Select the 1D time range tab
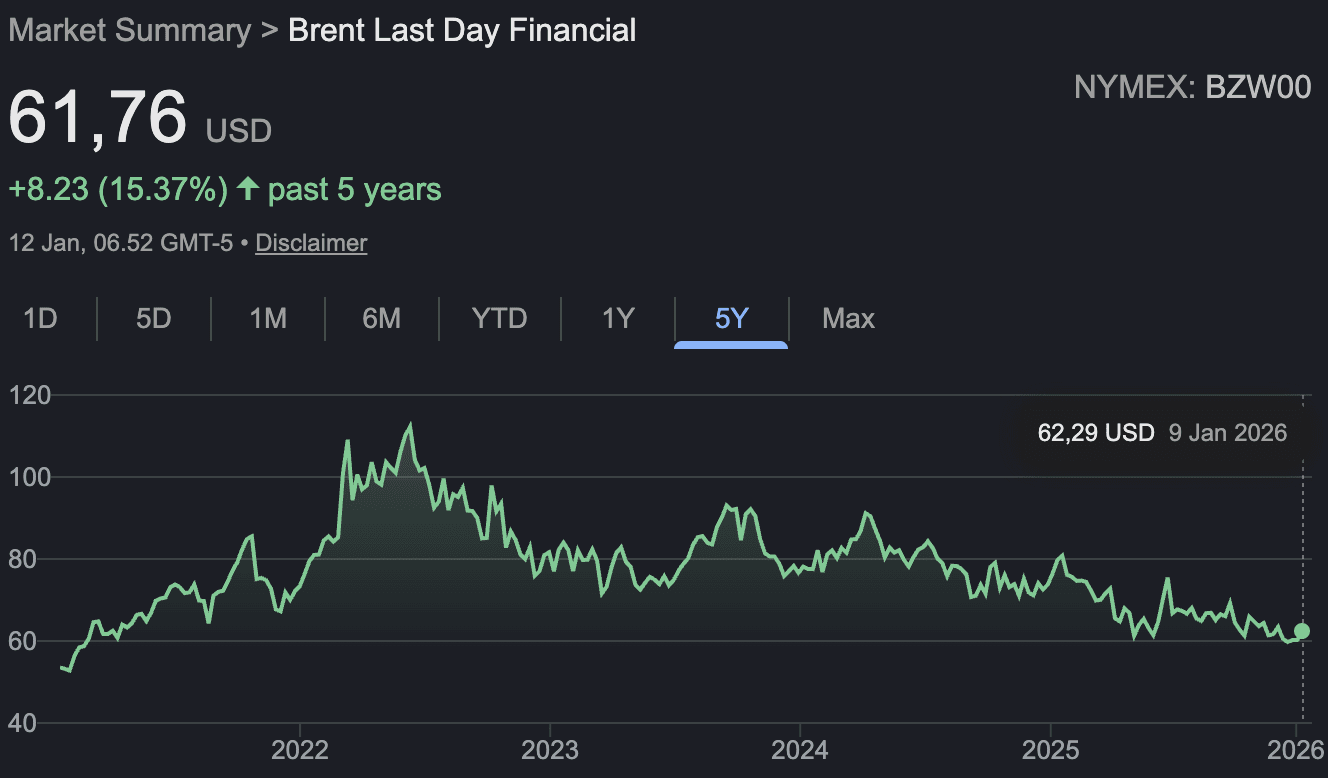 (38, 318)
